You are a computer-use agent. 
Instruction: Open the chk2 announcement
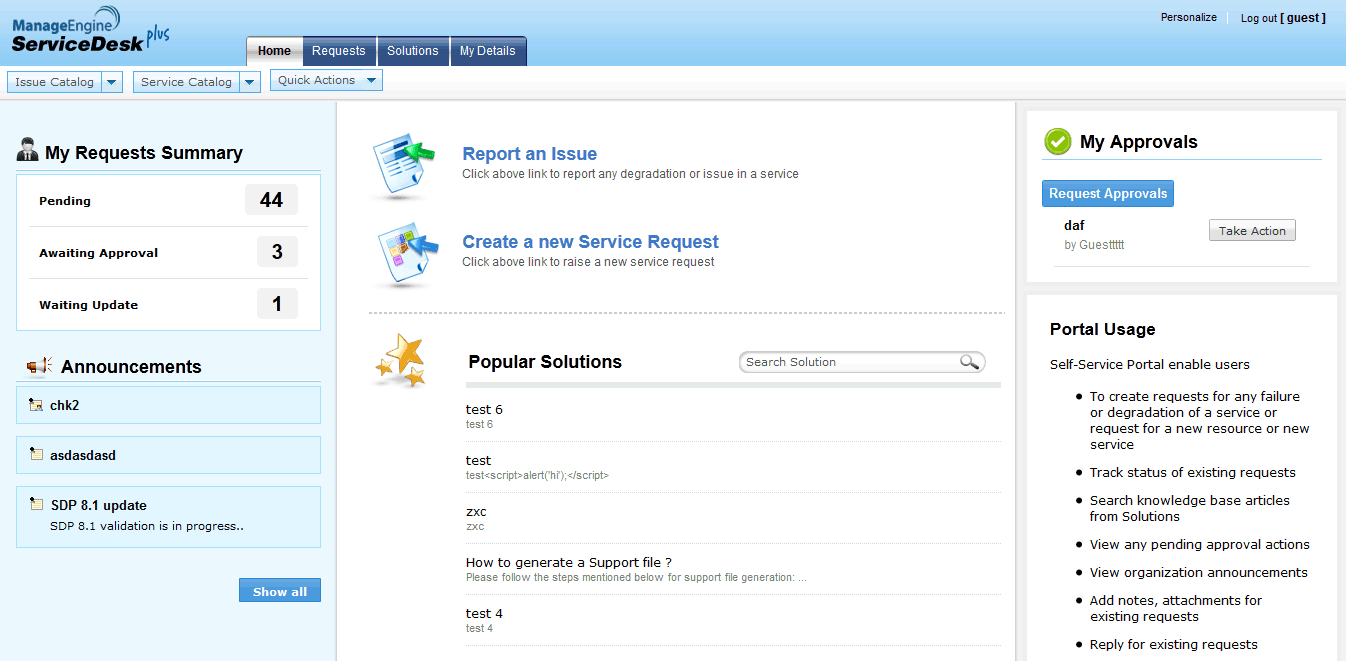coord(63,406)
